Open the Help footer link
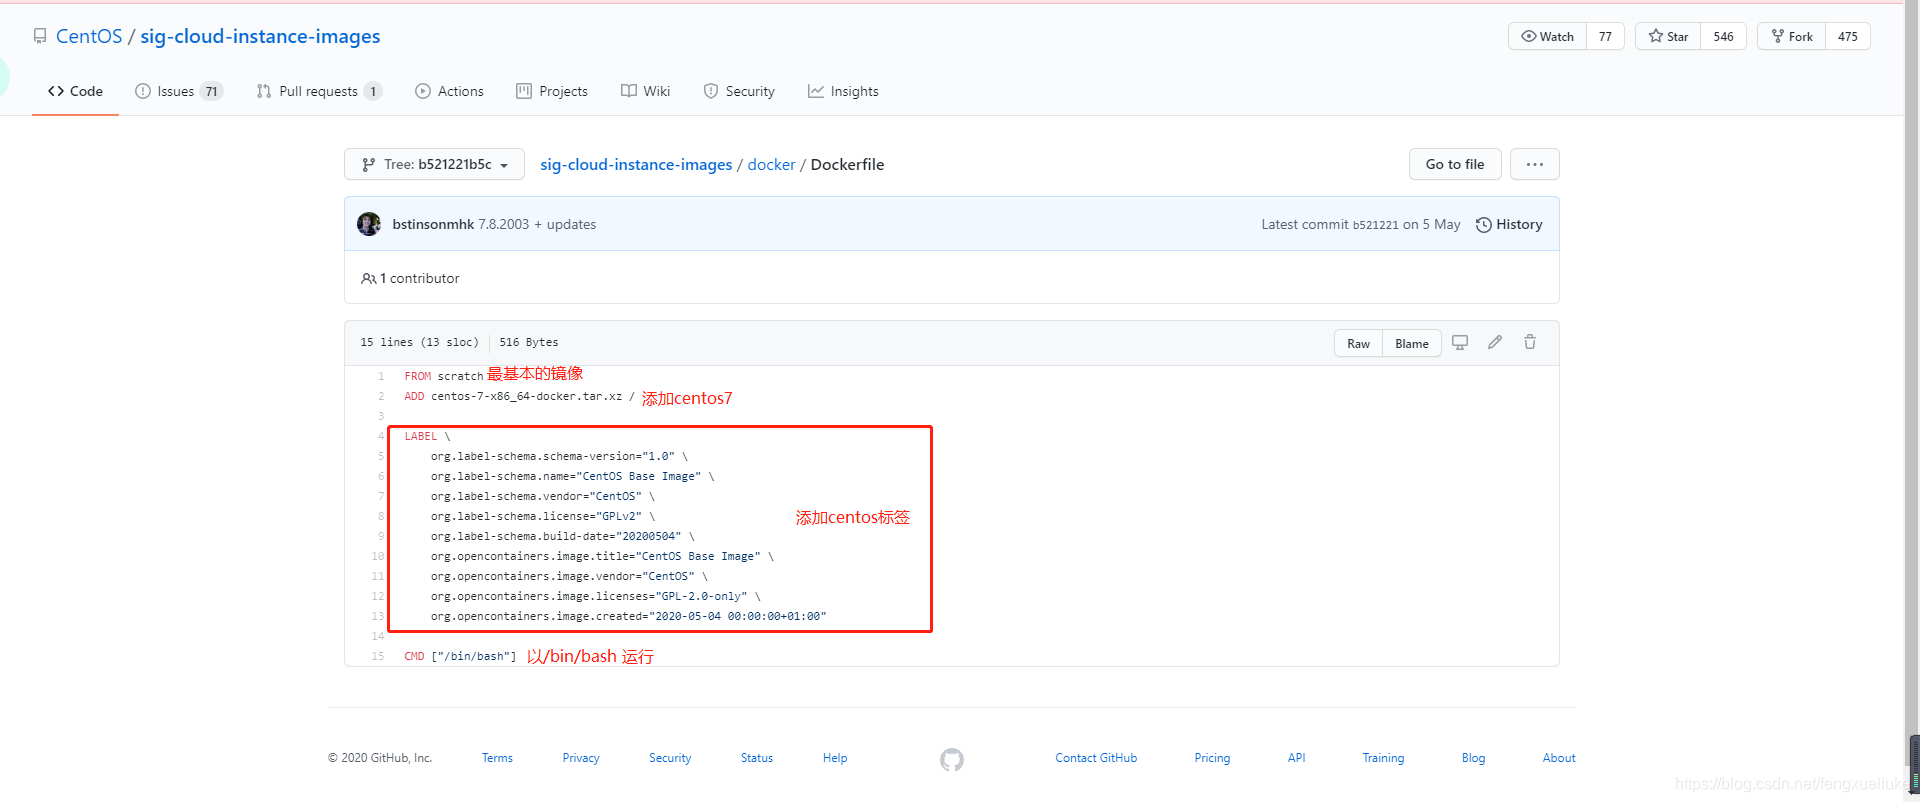This screenshot has width=1920, height=802. [x=835, y=758]
